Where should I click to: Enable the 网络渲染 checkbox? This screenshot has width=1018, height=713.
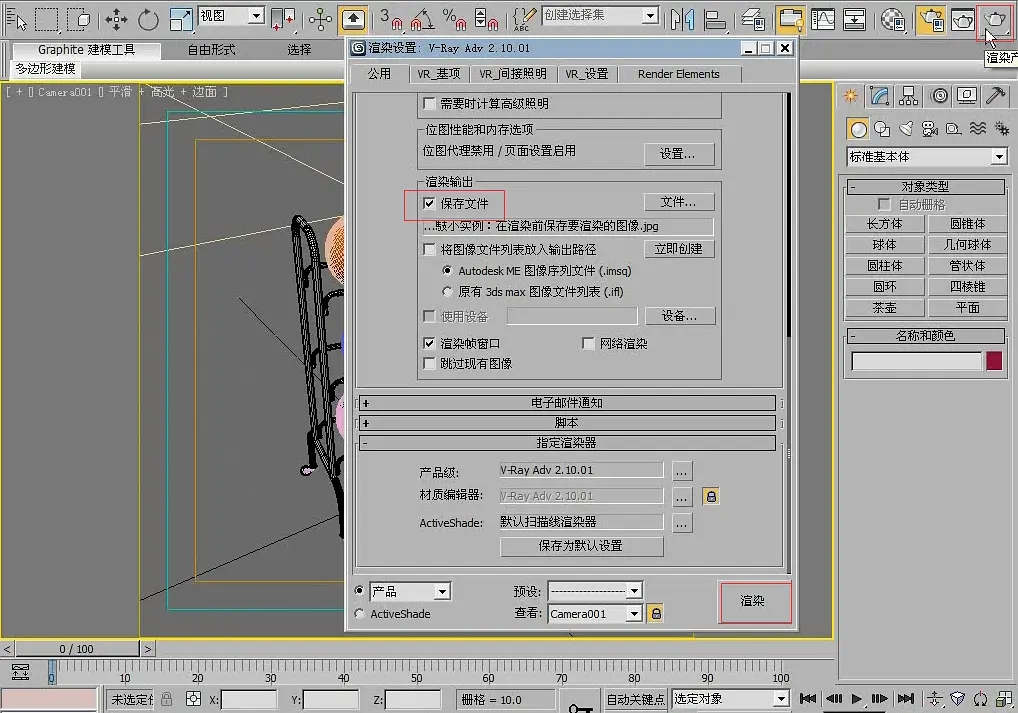coord(588,343)
